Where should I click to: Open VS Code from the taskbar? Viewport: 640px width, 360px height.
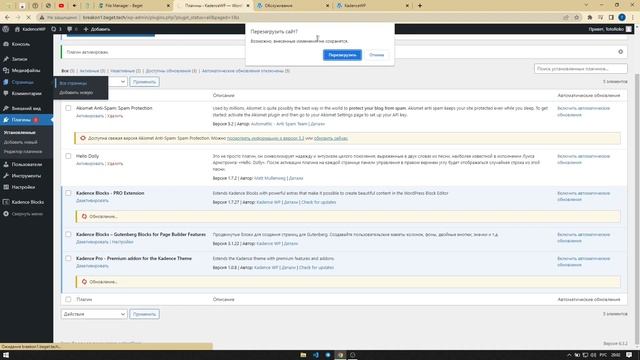[316, 355]
